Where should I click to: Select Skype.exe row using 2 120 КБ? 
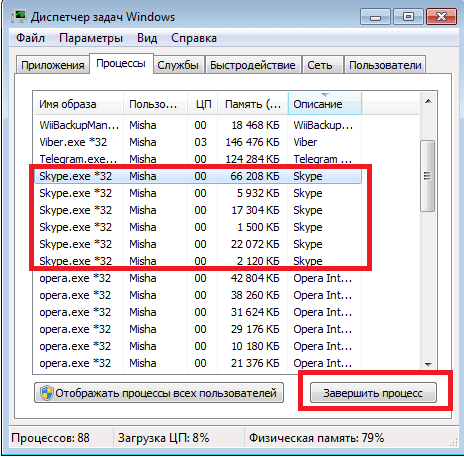point(198,261)
